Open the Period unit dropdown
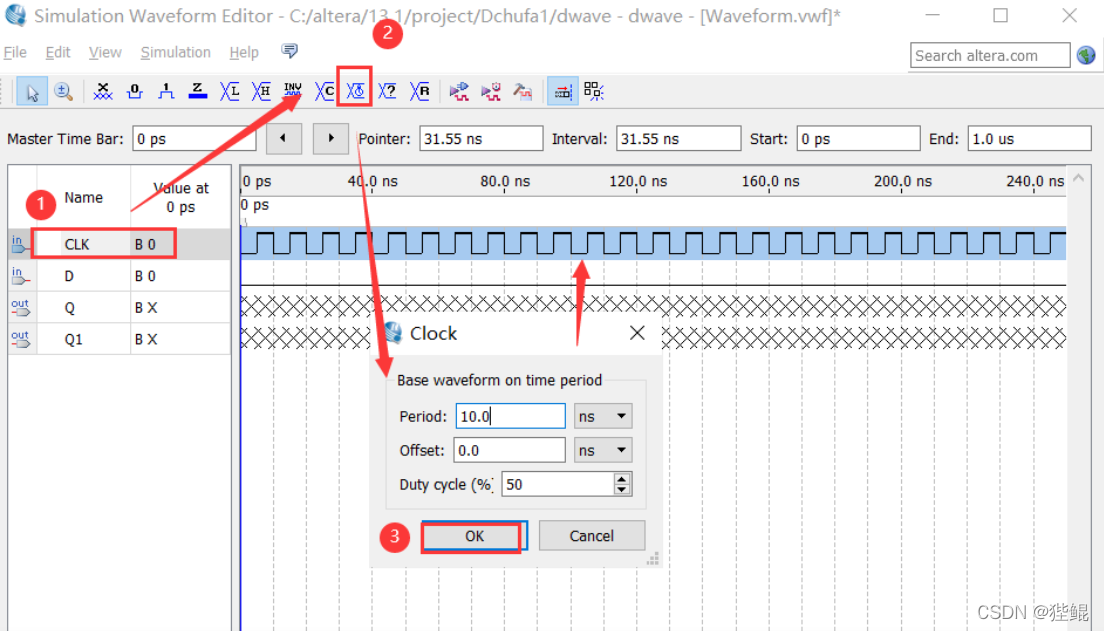This screenshot has width=1104, height=631. [x=603, y=416]
